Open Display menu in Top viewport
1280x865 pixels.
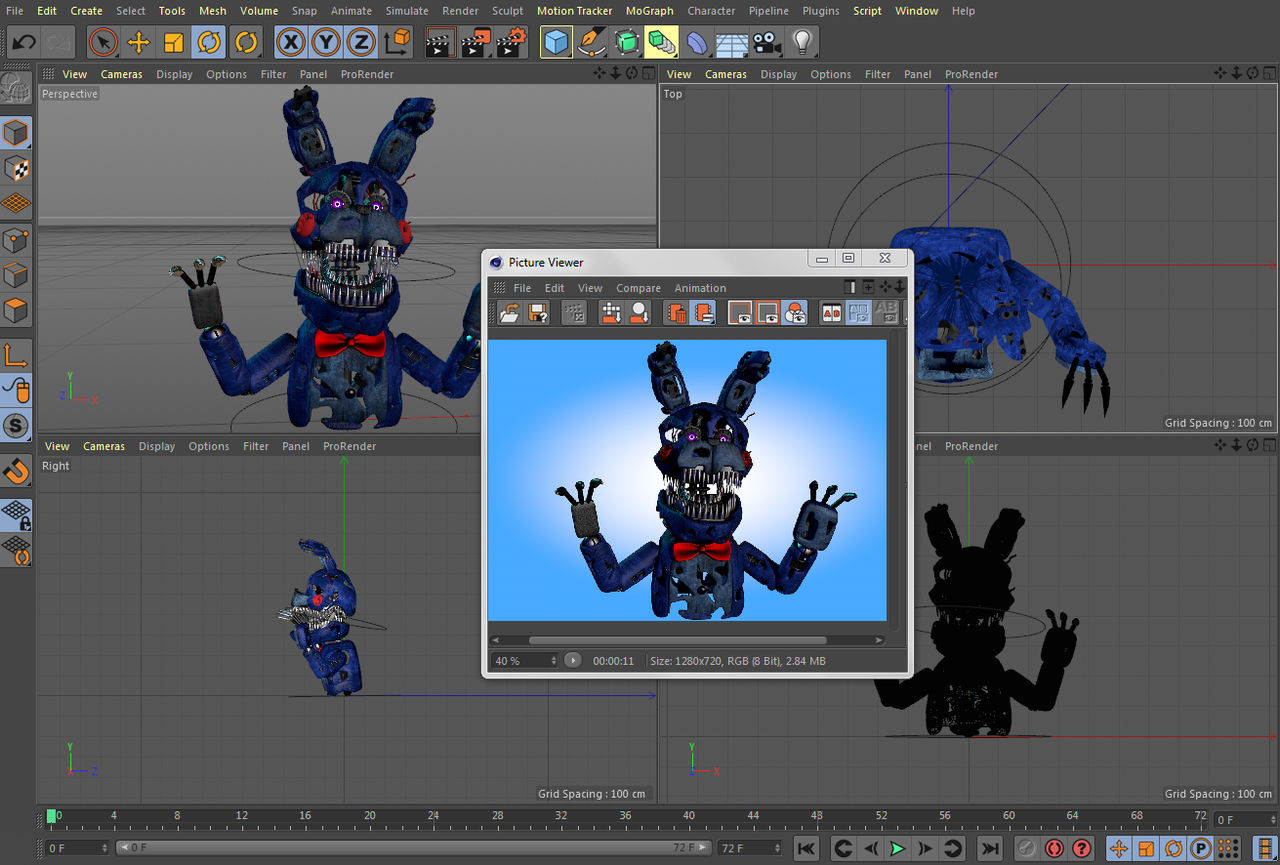tap(778, 74)
